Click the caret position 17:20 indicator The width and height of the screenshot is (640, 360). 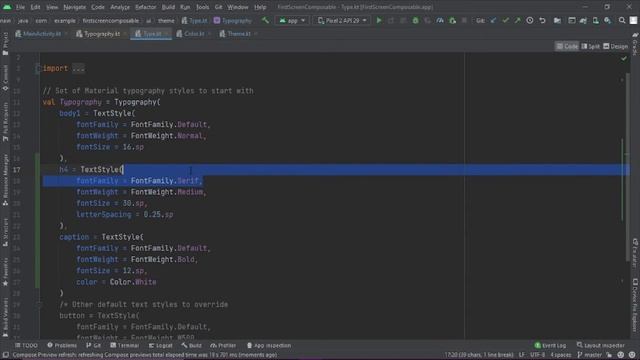480,355
